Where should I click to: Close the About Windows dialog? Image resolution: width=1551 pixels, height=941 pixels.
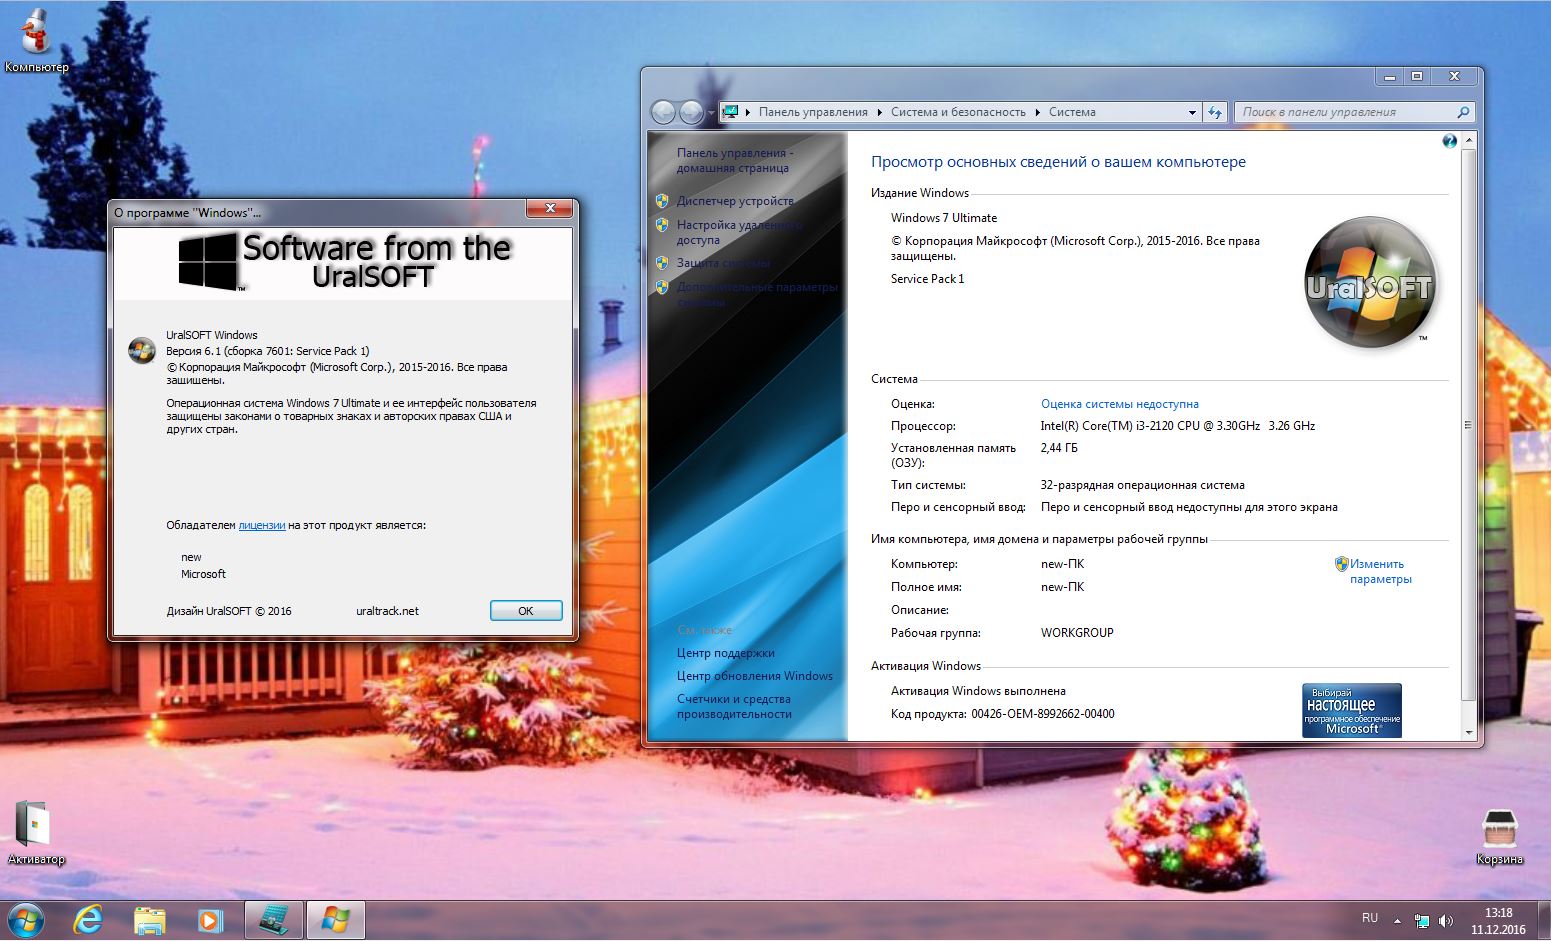point(550,209)
